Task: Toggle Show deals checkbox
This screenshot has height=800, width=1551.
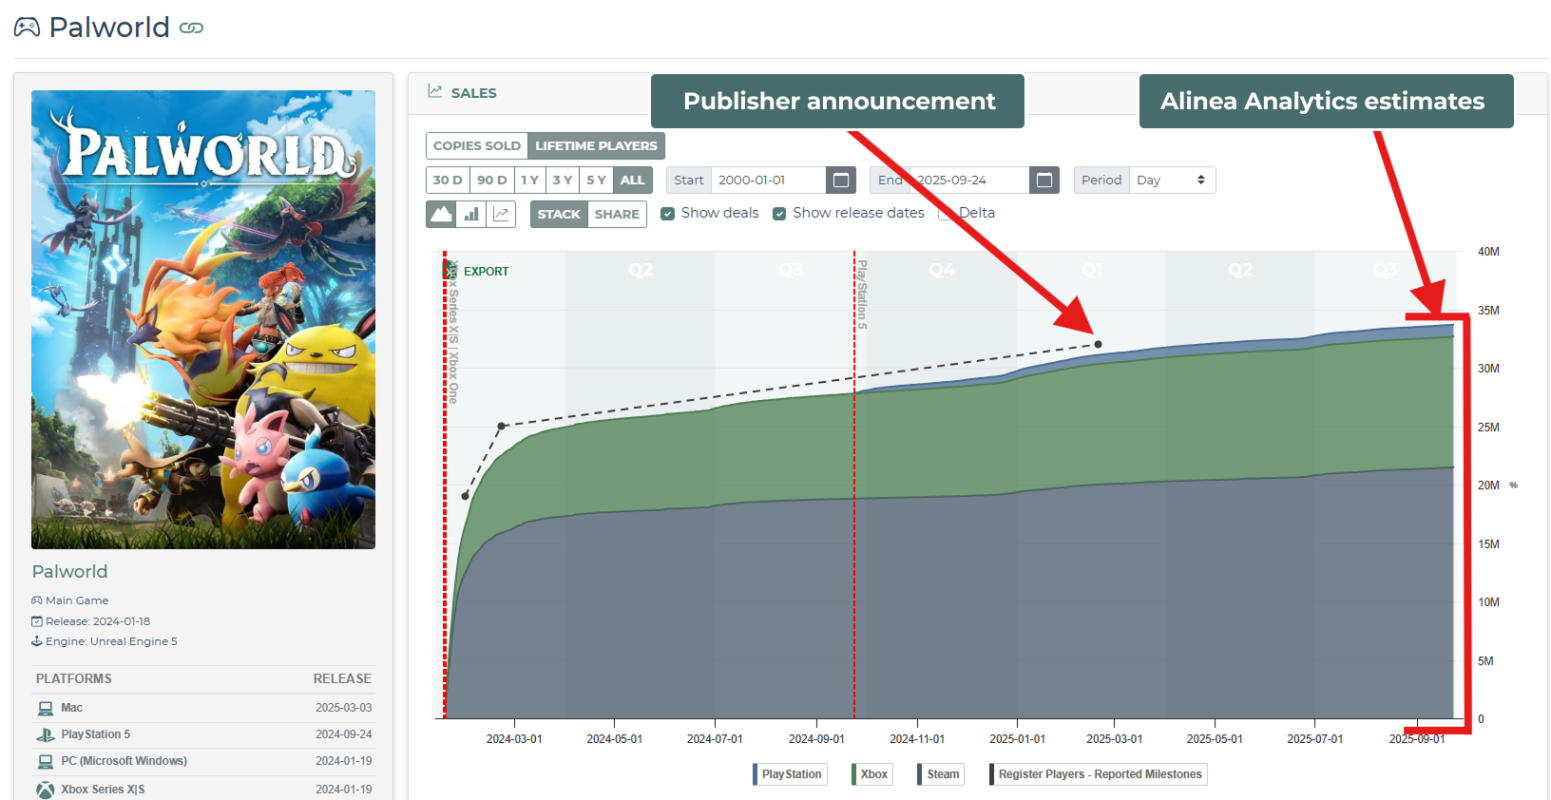Action: click(668, 213)
